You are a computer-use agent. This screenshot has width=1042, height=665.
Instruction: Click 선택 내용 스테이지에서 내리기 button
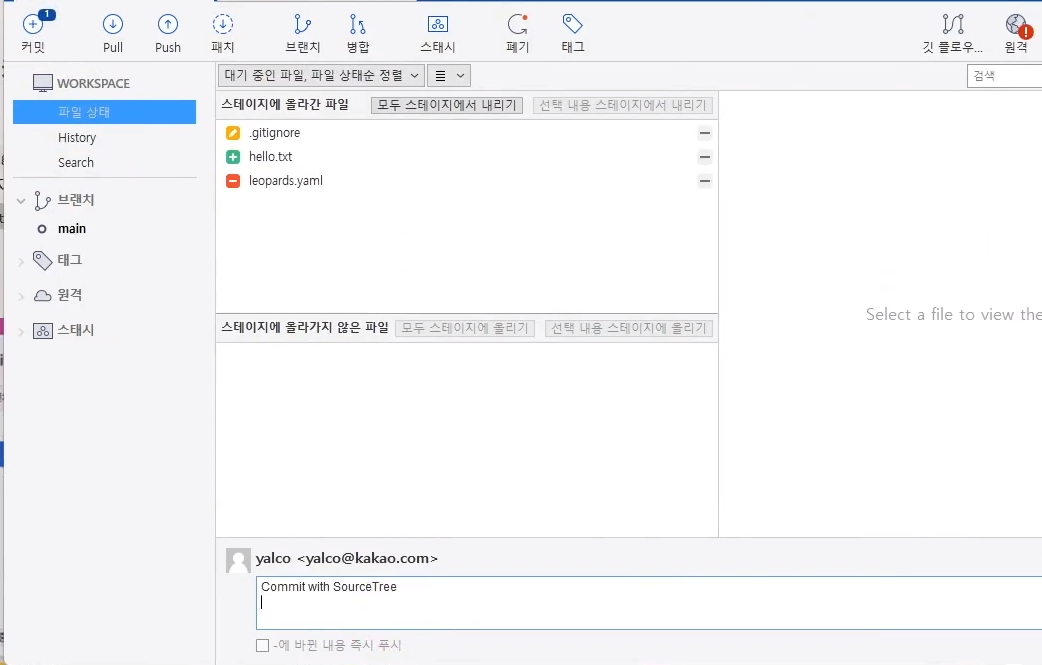pos(623,105)
